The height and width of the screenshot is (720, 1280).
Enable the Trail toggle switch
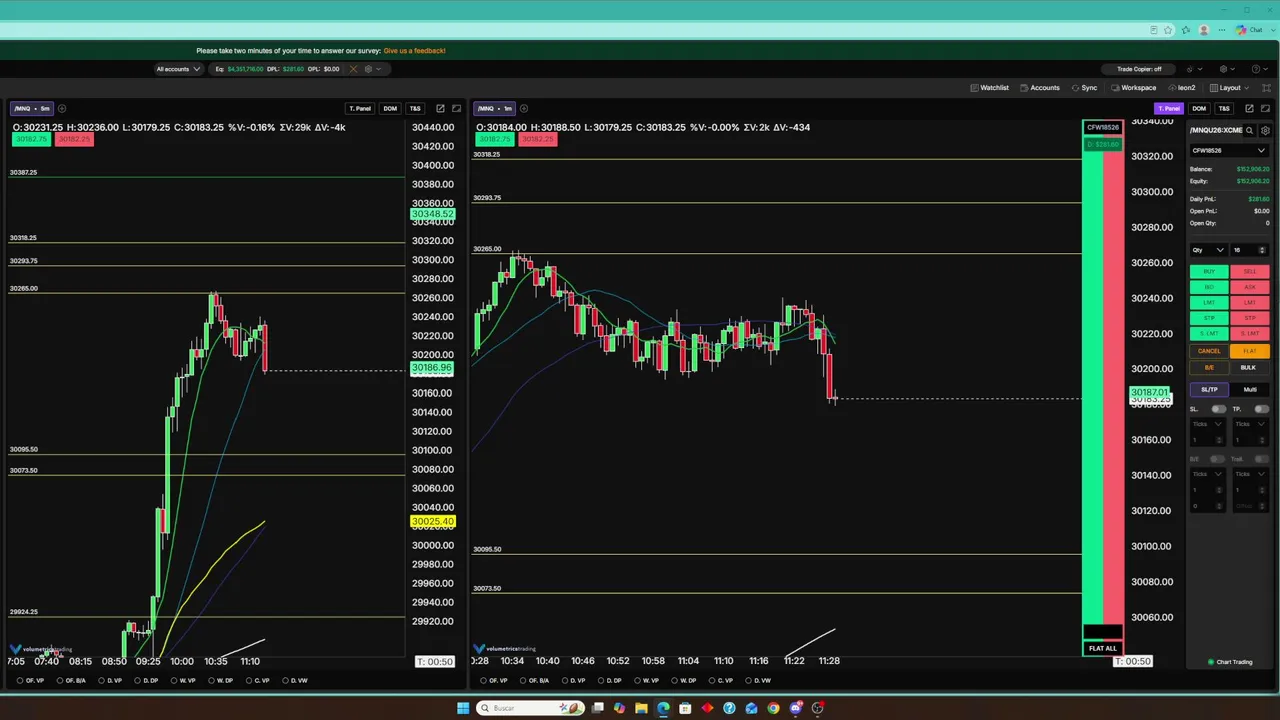pyautogui.click(x=1261, y=459)
